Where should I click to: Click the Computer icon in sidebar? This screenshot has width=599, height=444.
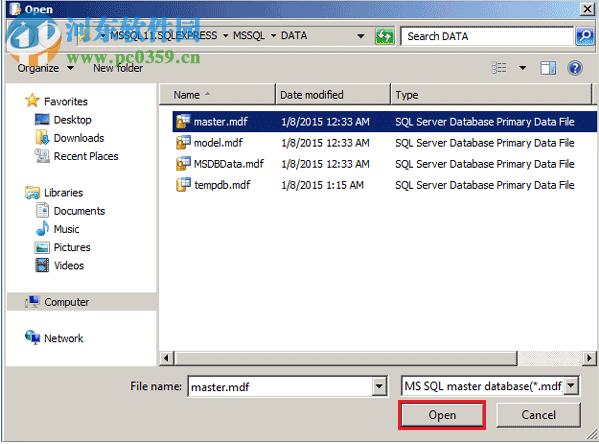click(32, 301)
